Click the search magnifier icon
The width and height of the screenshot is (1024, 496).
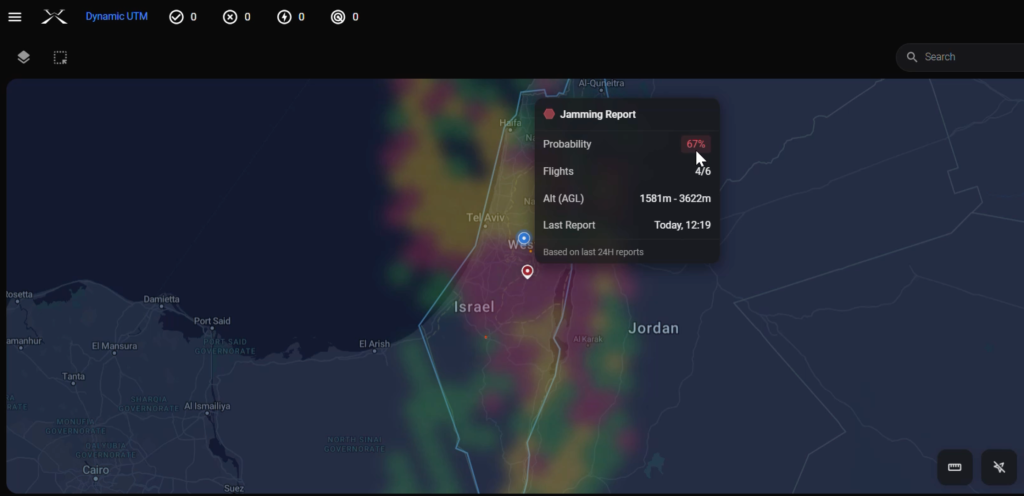coord(912,57)
